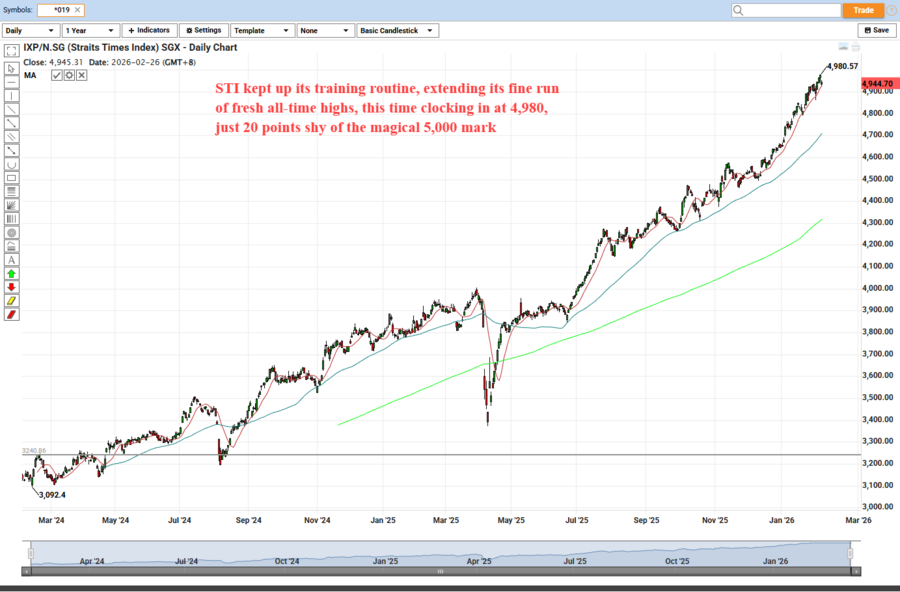Select the rectangle drawing tool
900x592 pixels.
11,177
